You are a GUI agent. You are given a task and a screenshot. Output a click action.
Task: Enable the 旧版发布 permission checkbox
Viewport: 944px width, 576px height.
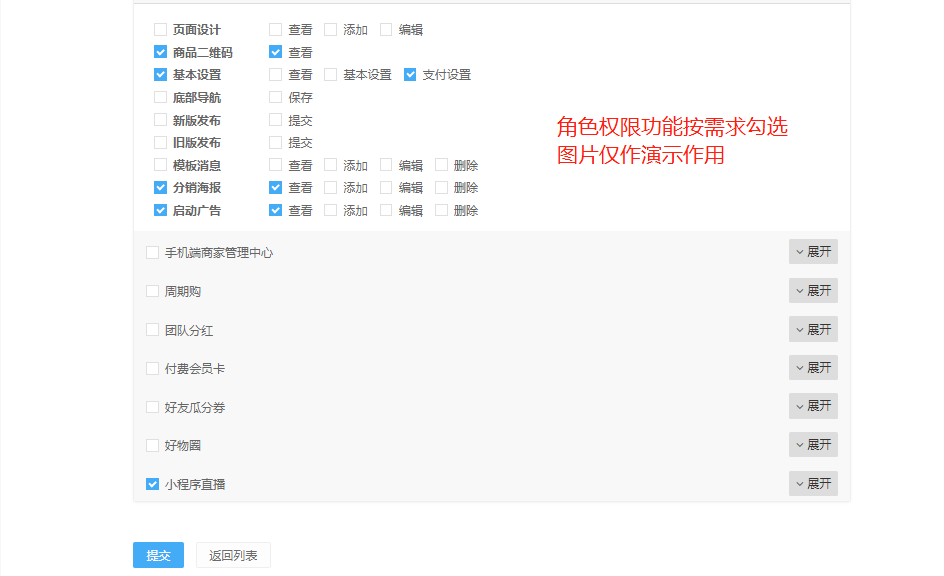pyautogui.click(x=160, y=143)
